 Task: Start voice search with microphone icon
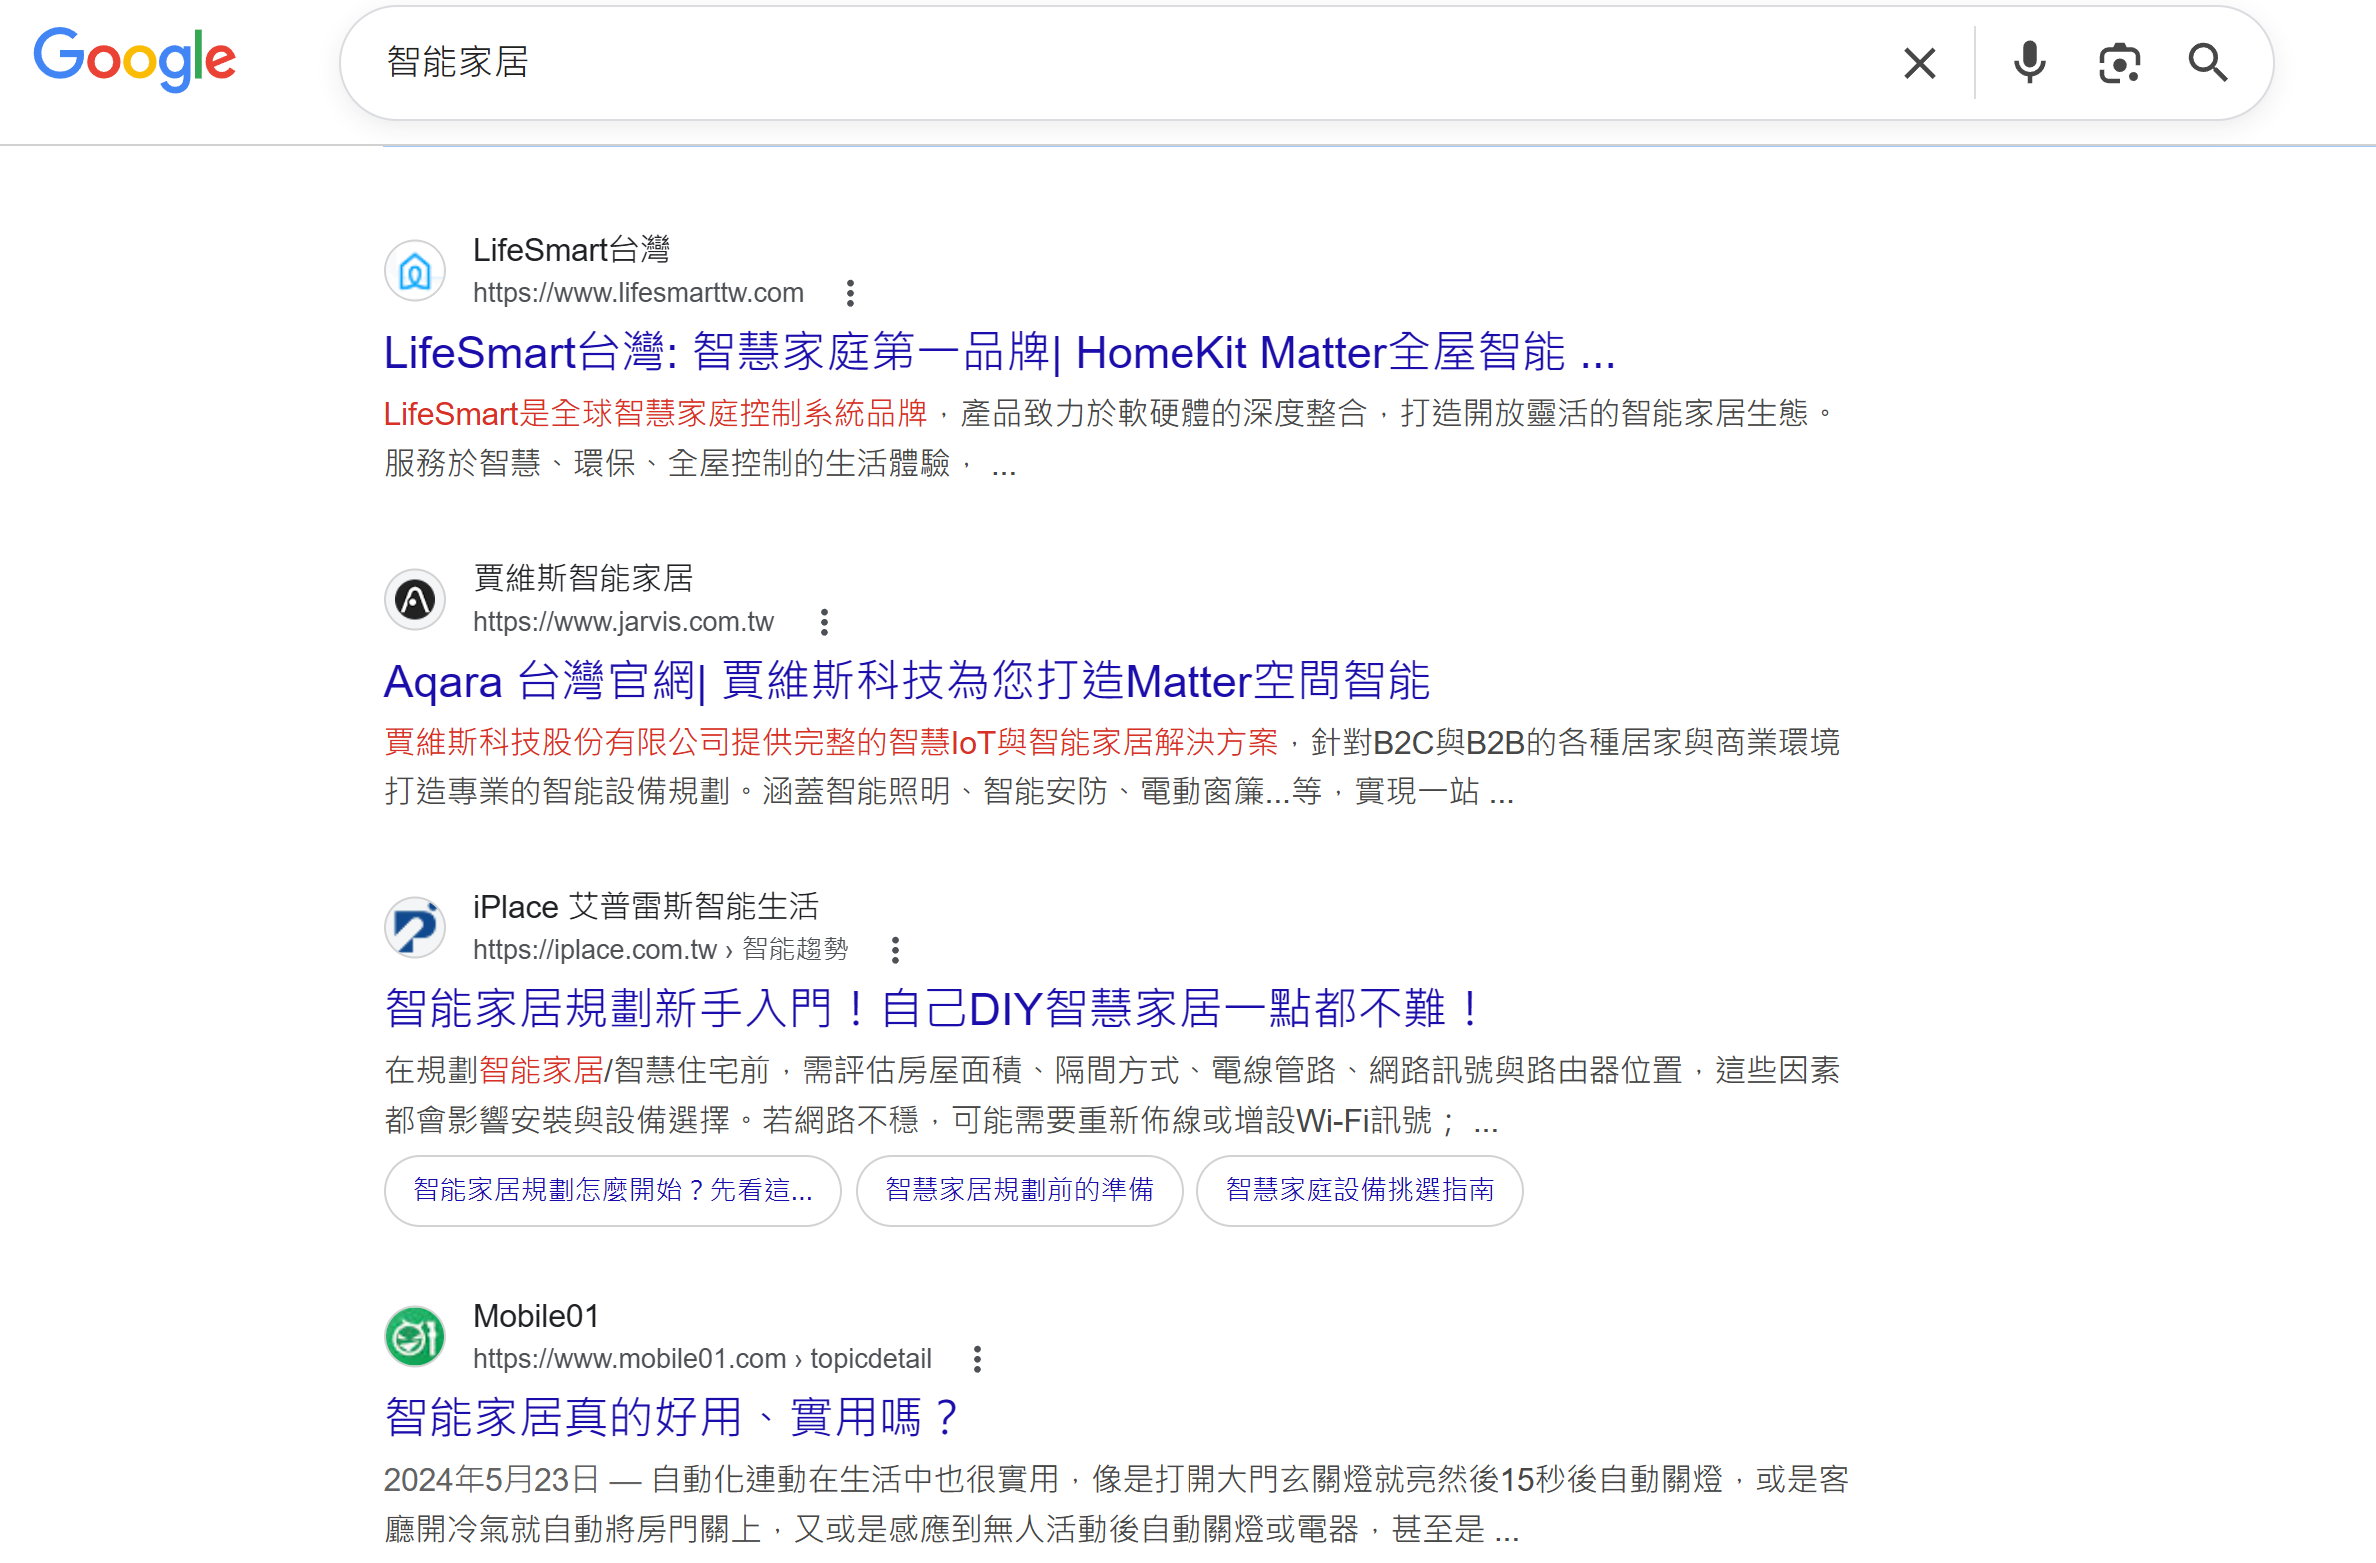pyautogui.click(x=2029, y=63)
